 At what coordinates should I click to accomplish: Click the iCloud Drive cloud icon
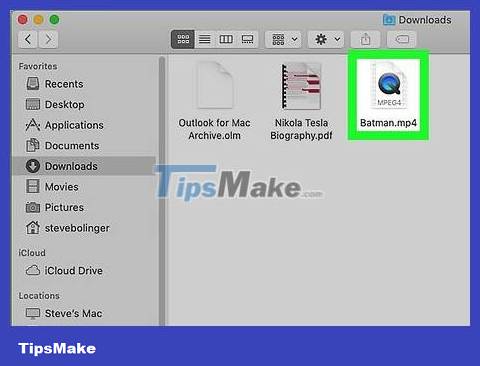click(x=33, y=270)
